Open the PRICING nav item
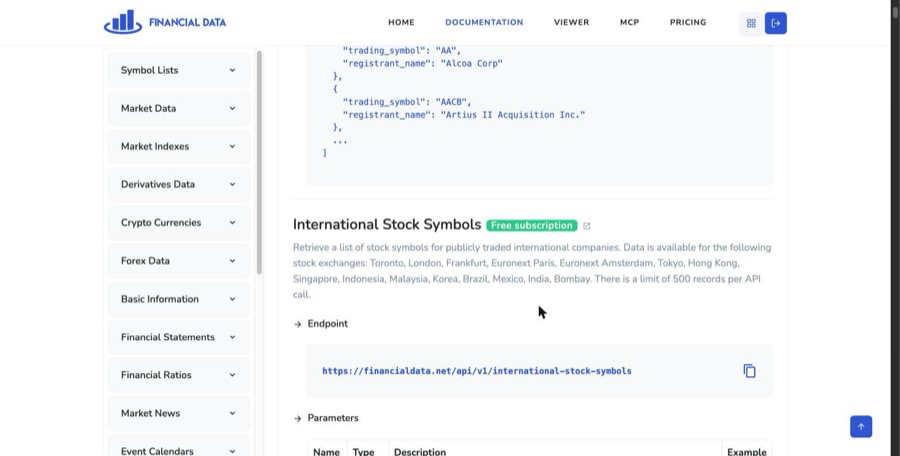Viewport: 900px width, 456px height. point(688,22)
